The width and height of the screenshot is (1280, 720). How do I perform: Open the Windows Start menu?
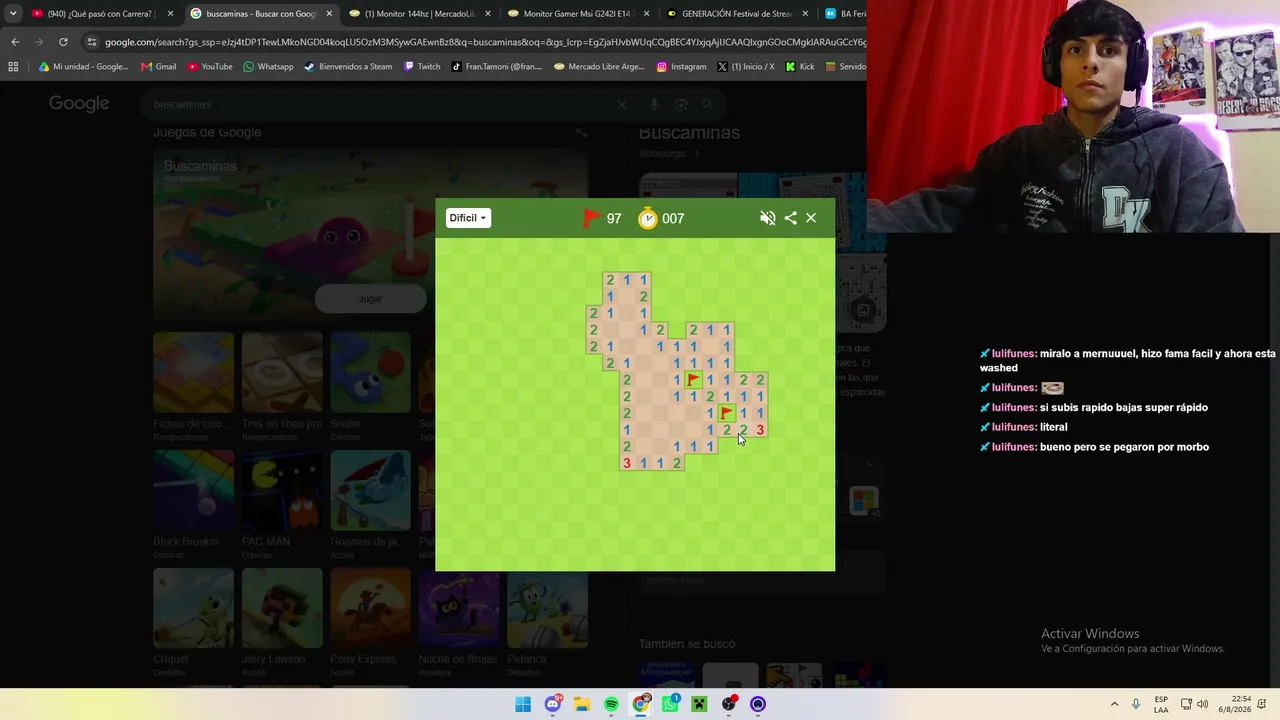(x=523, y=704)
